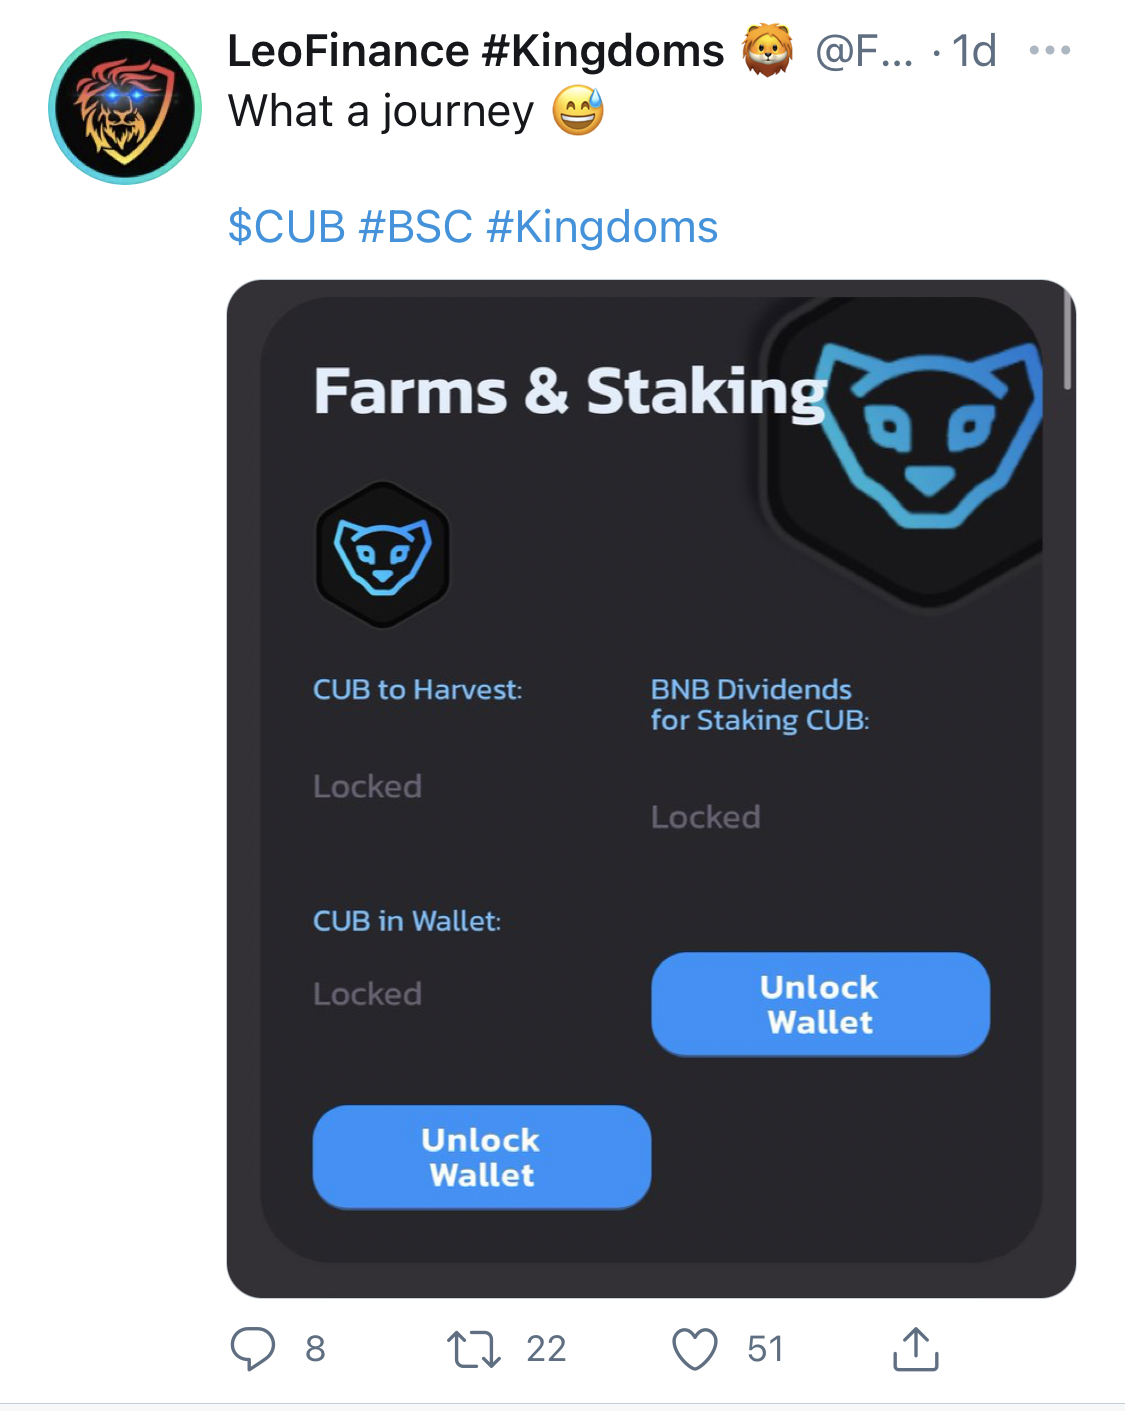Click Unlock Wallet under BNB Dividends
1125x1411 pixels.
pyautogui.click(x=821, y=1004)
